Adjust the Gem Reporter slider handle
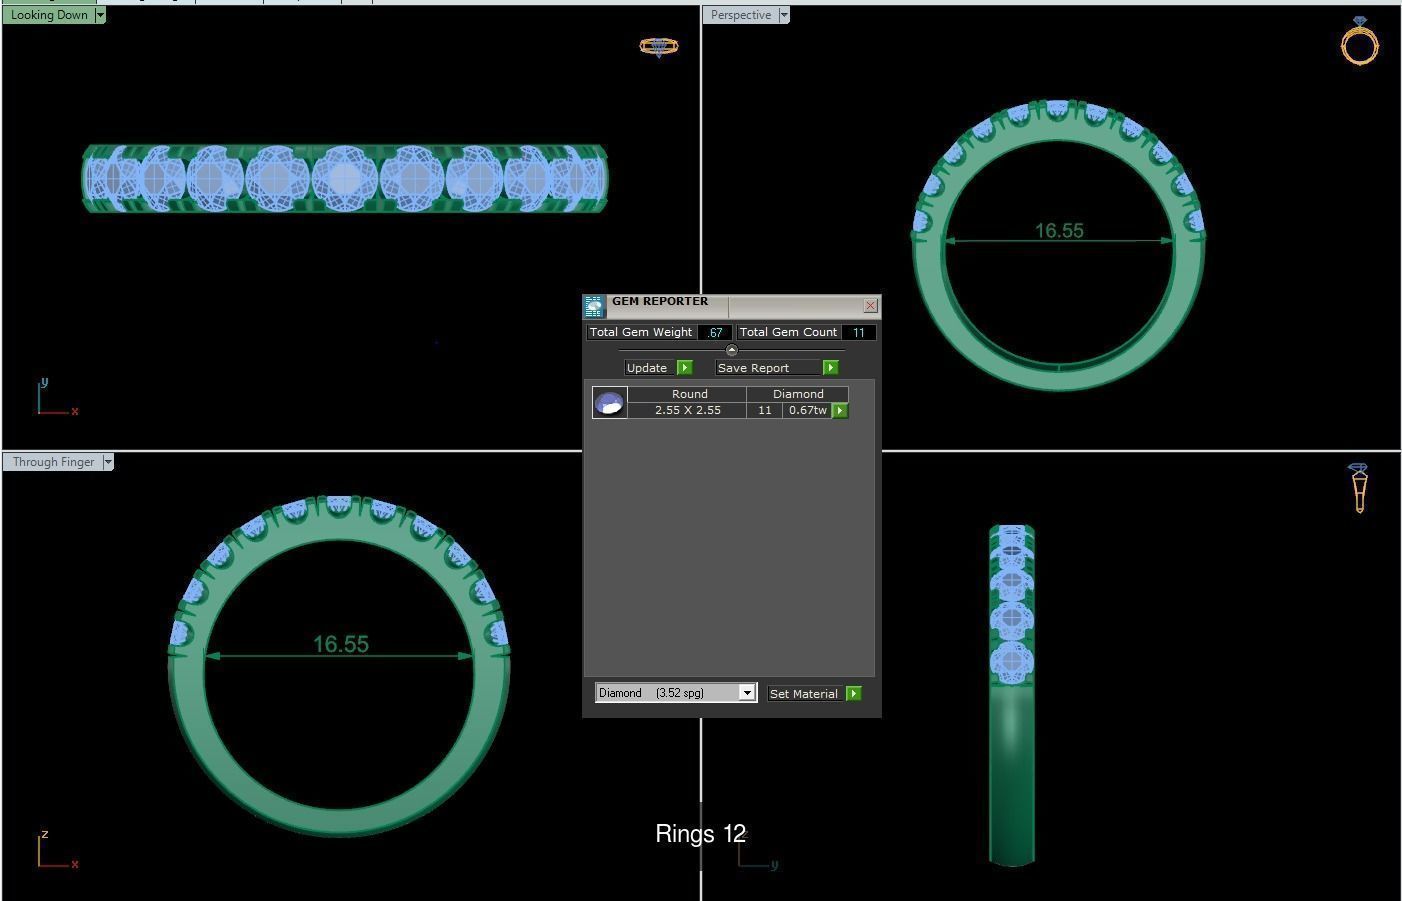Image resolution: width=1402 pixels, height=901 pixels. 732,350
